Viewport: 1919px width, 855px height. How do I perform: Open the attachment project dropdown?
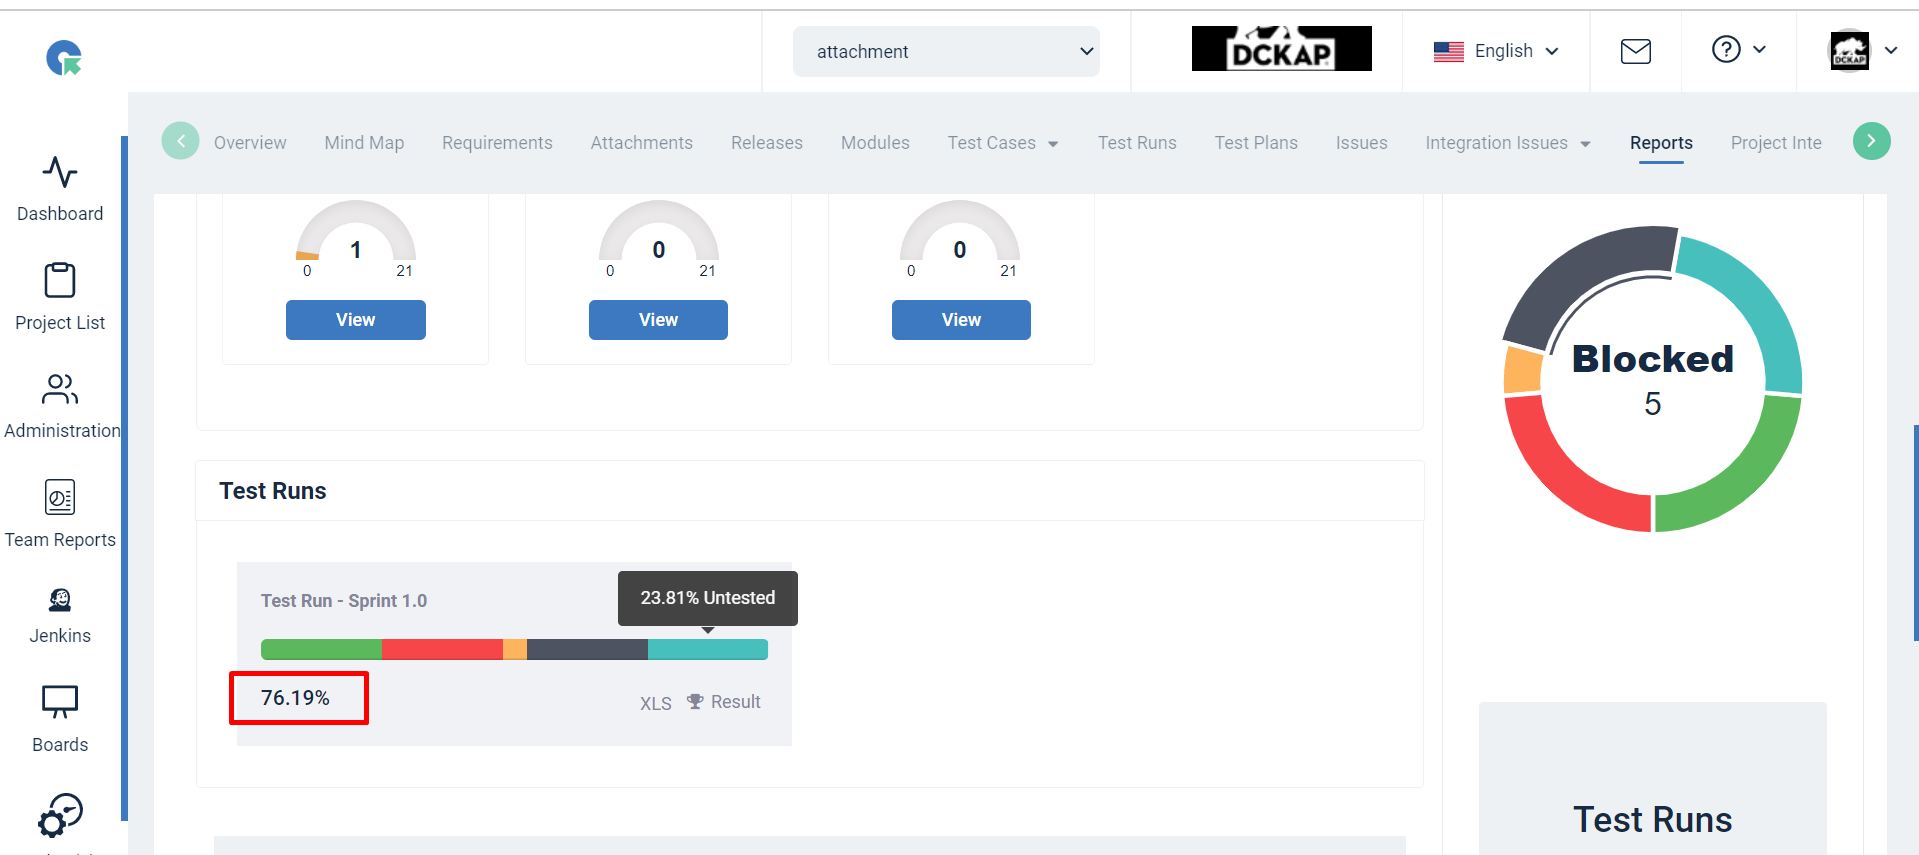coord(946,51)
